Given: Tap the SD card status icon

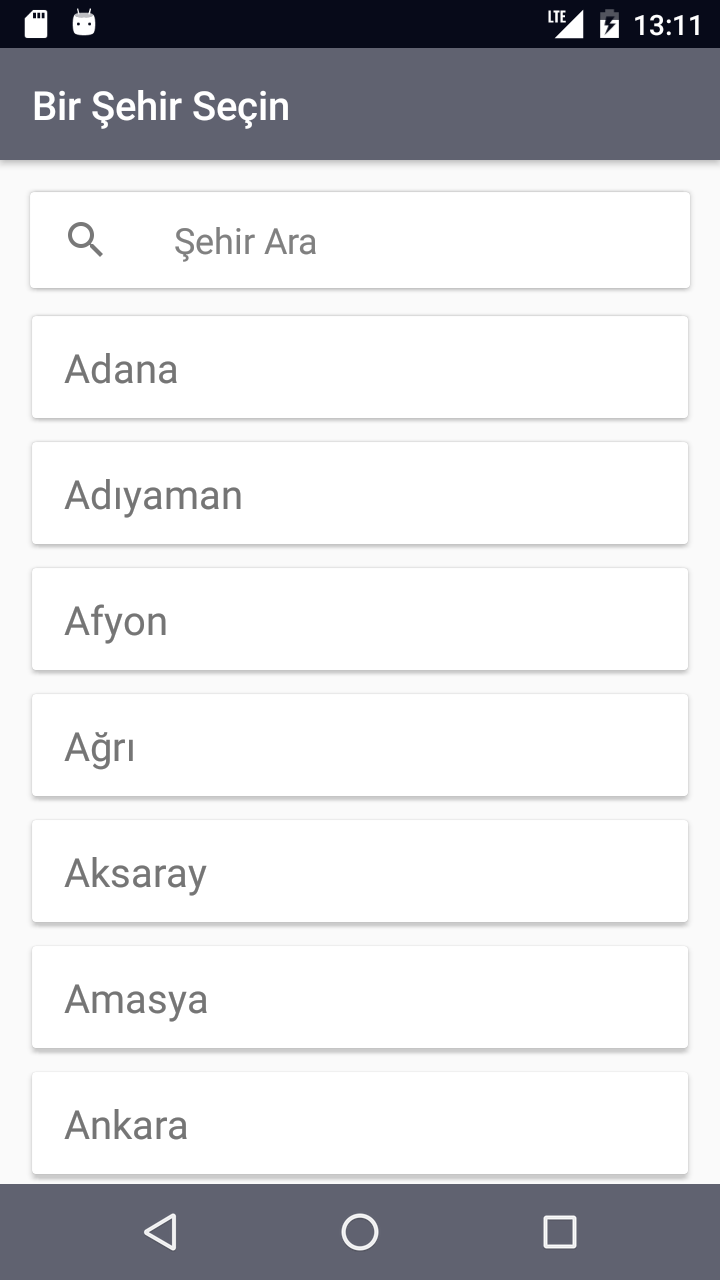Looking at the screenshot, I should (x=36, y=23).
